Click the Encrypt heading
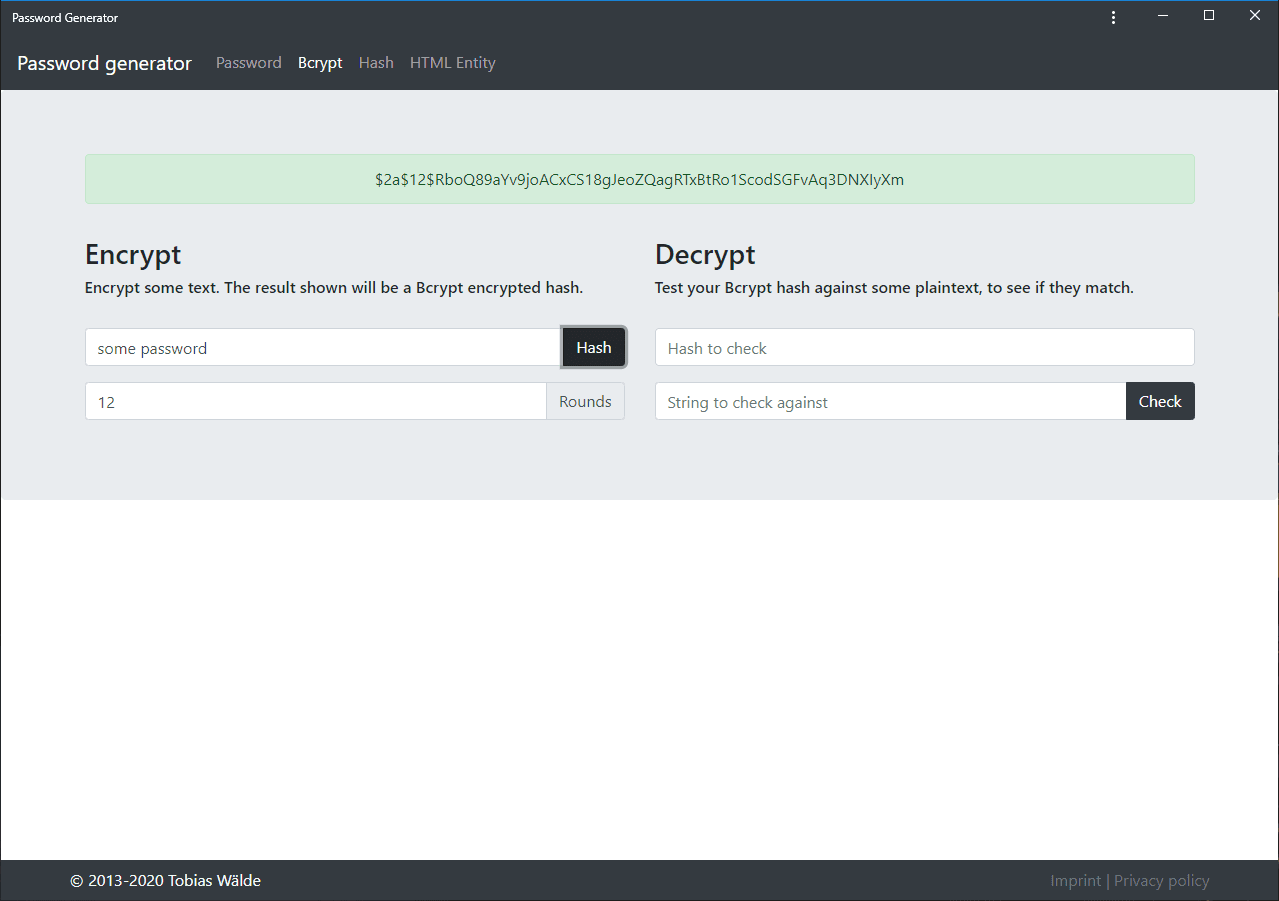Viewport: 1279px width, 901px height. [x=133, y=255]
